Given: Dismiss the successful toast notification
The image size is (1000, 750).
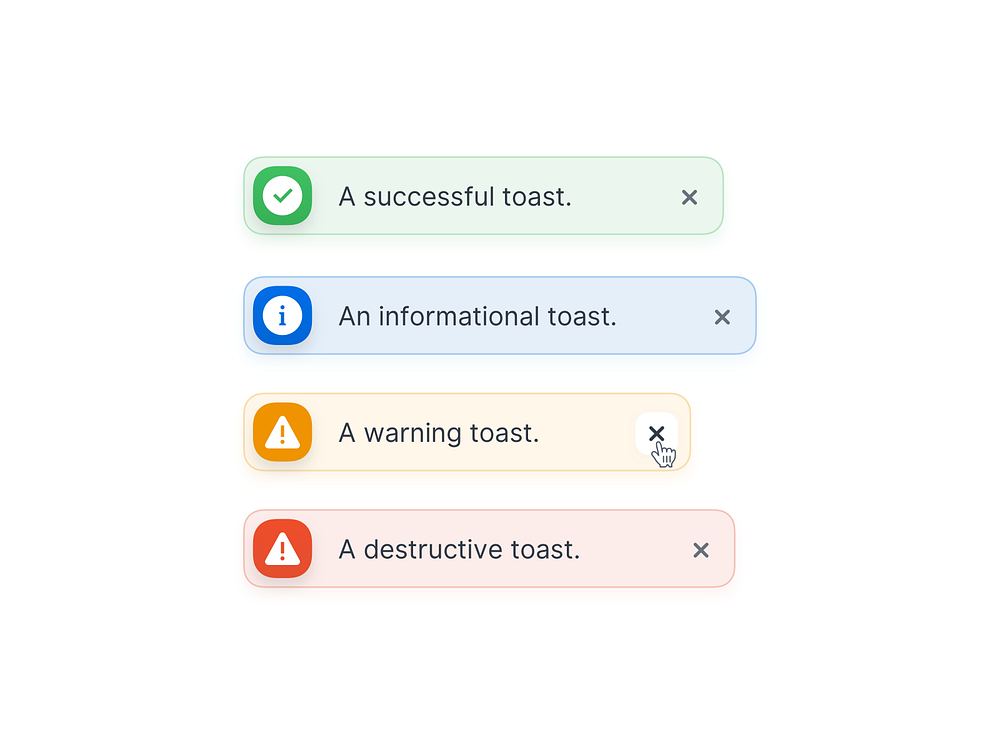Looking at the screenshot, I should coord(689,197).
